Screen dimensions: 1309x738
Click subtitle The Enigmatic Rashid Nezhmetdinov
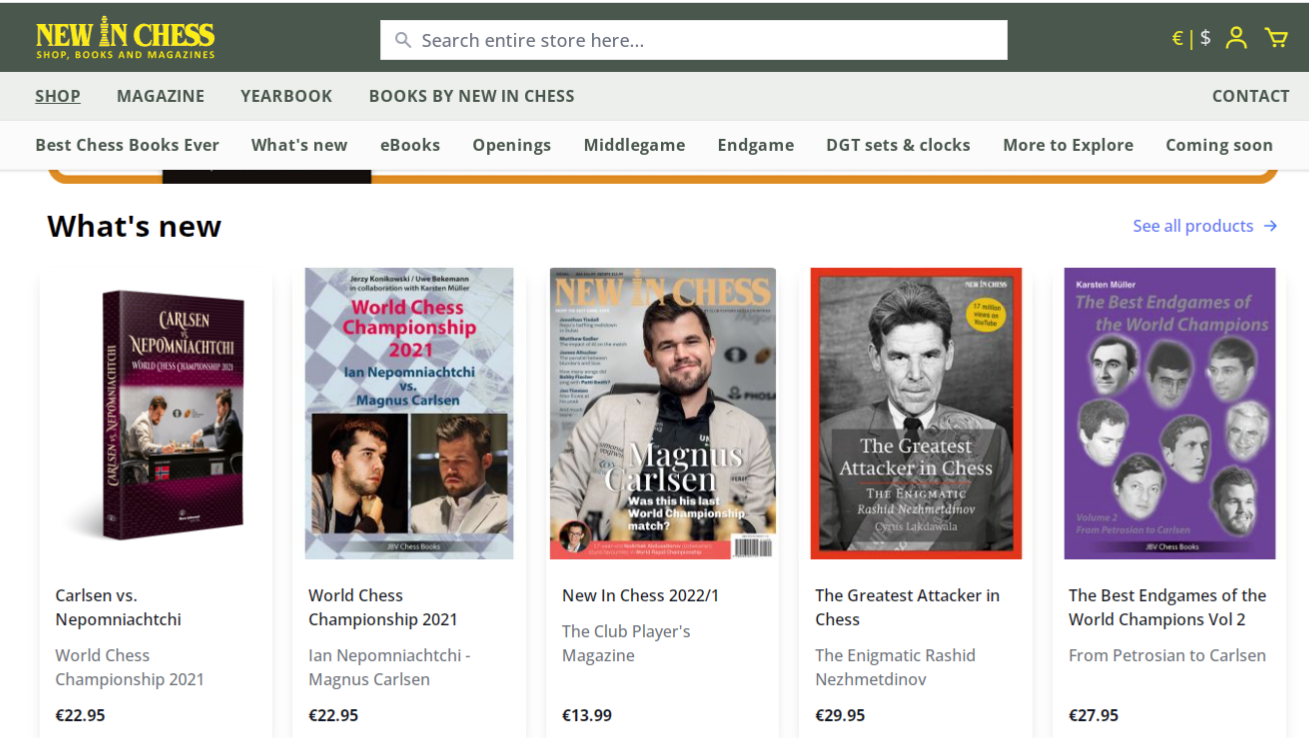pyautogui.click(x=895, y=667)
